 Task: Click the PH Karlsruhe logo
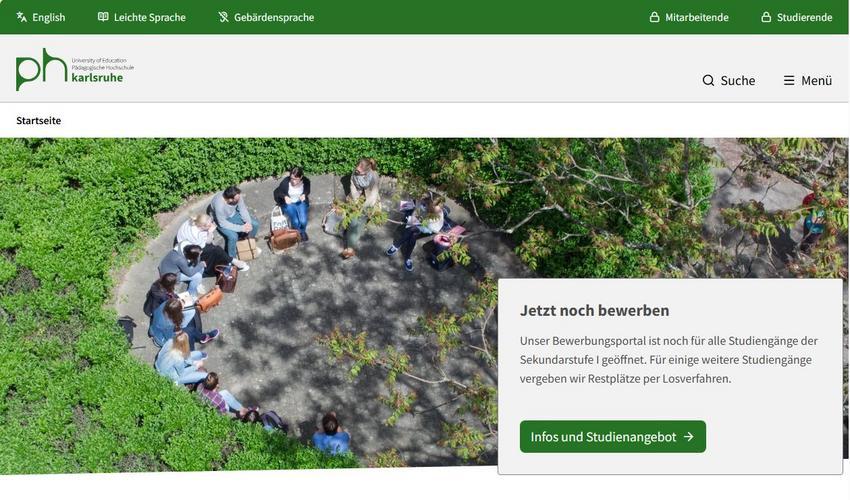(74, 69)
